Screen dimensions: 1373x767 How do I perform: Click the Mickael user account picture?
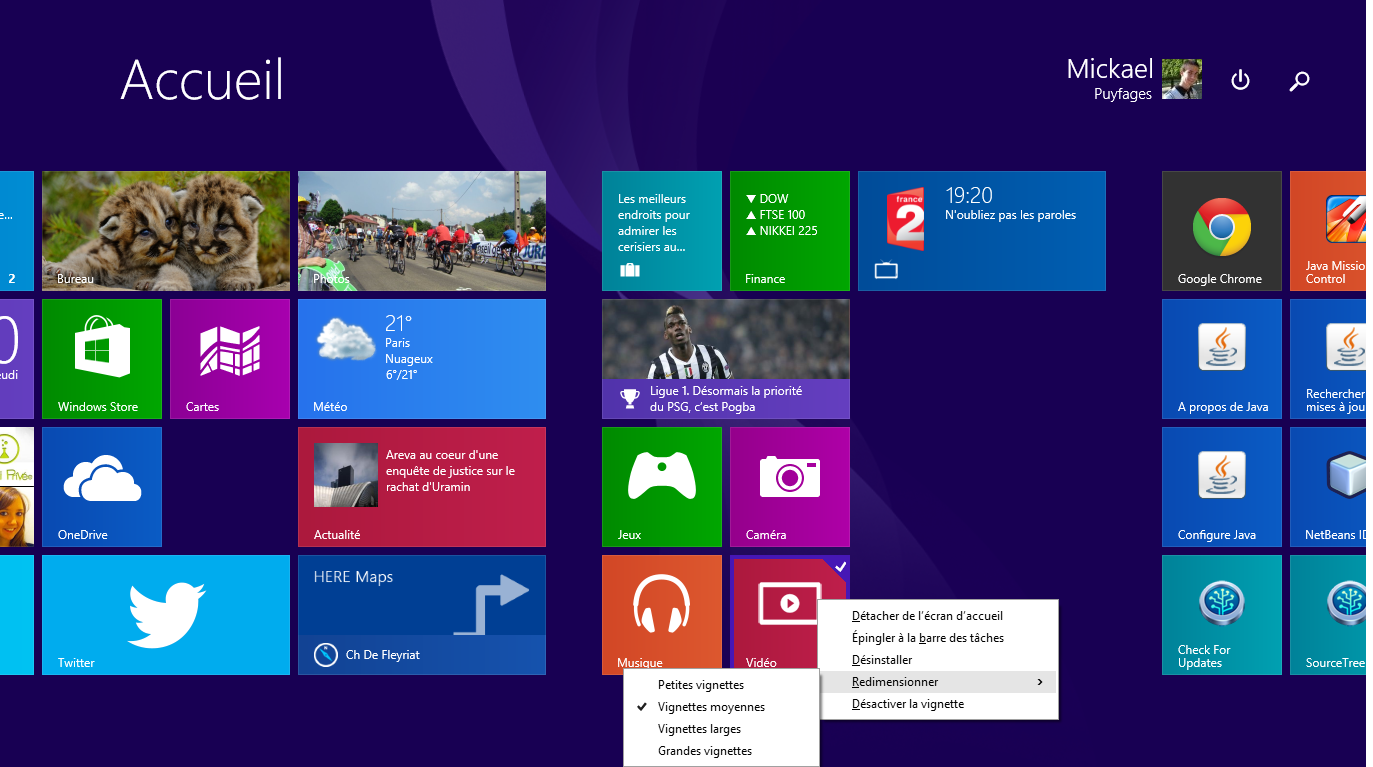1182,79
